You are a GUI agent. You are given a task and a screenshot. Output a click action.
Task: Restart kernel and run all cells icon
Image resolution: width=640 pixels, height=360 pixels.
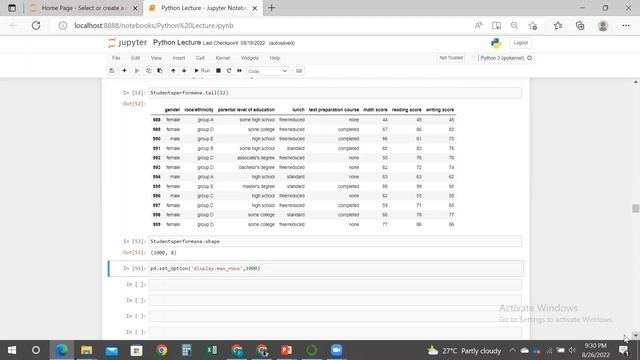240,71
